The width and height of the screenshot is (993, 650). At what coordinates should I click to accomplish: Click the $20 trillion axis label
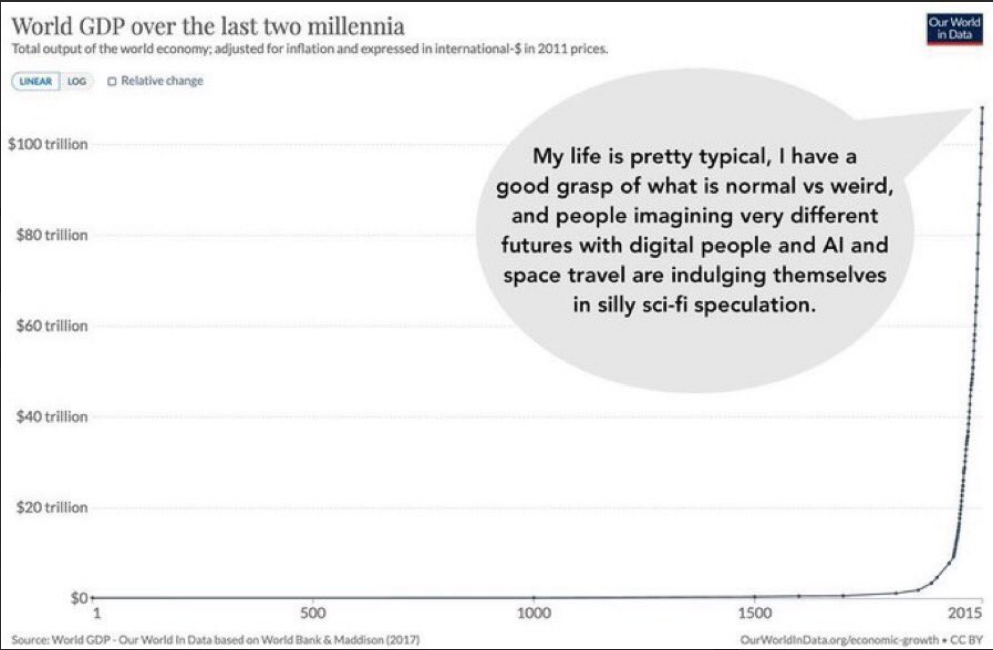click(x=52, y=507)
